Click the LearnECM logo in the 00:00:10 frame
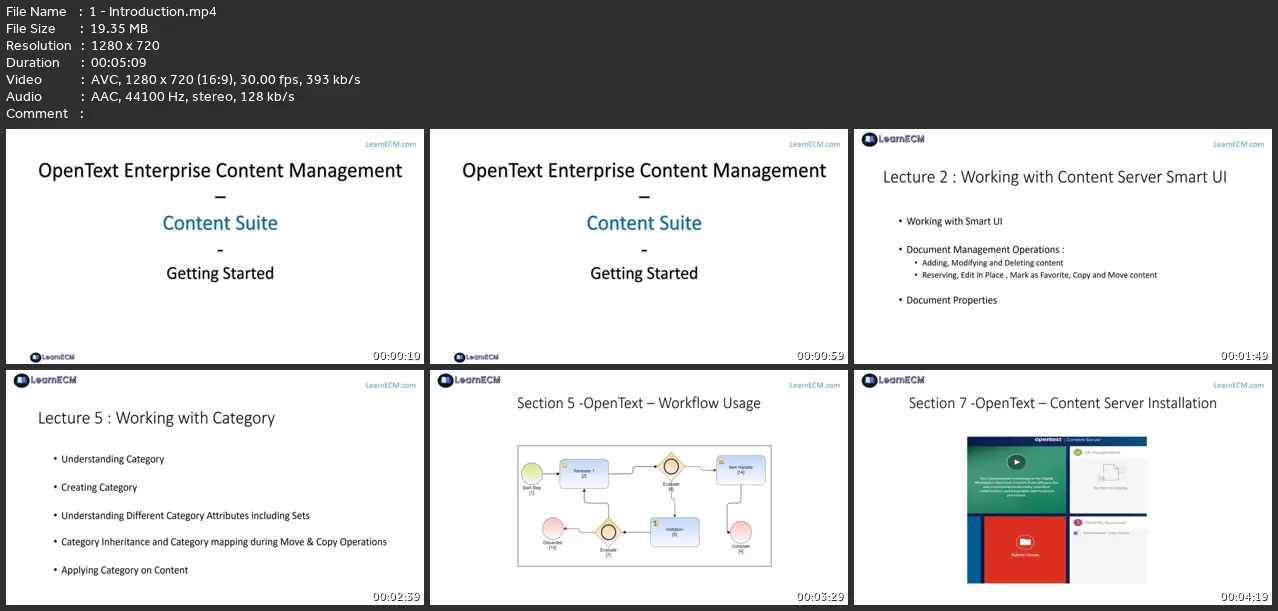This screenshot has width=1278, height=611. click(52, 357)
